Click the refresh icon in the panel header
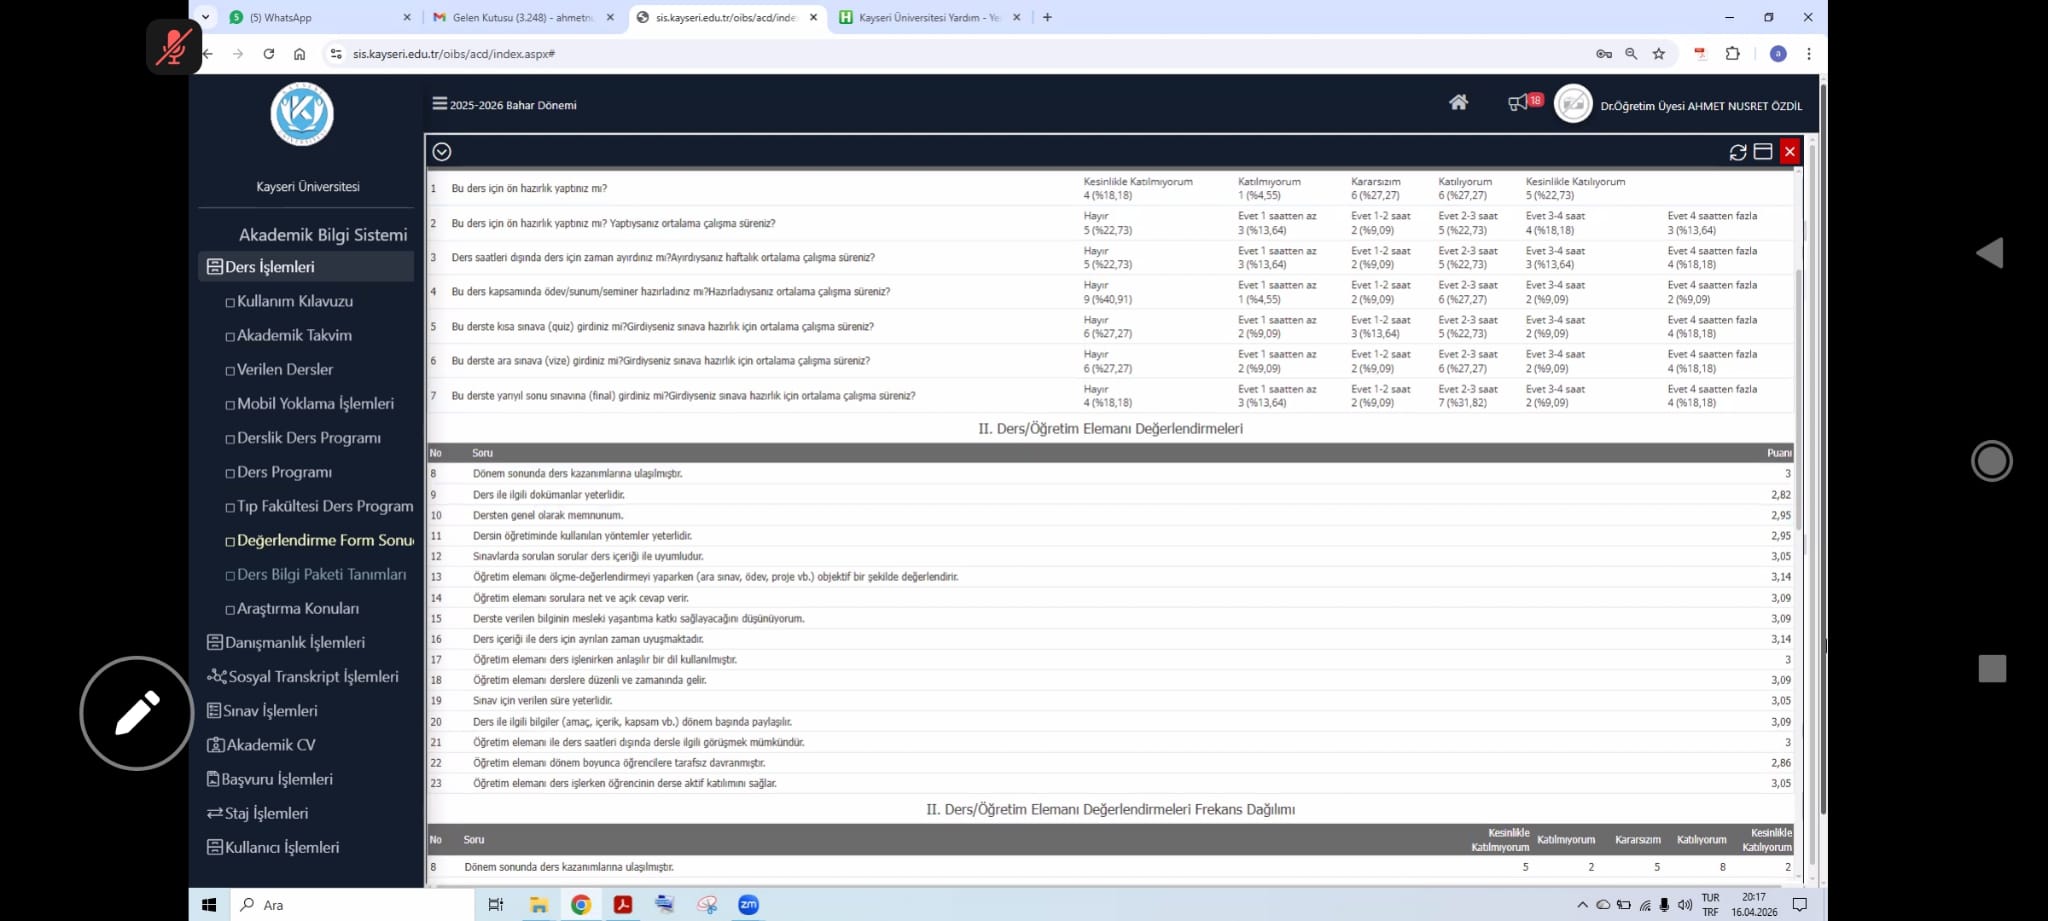 click(1737, 152)
